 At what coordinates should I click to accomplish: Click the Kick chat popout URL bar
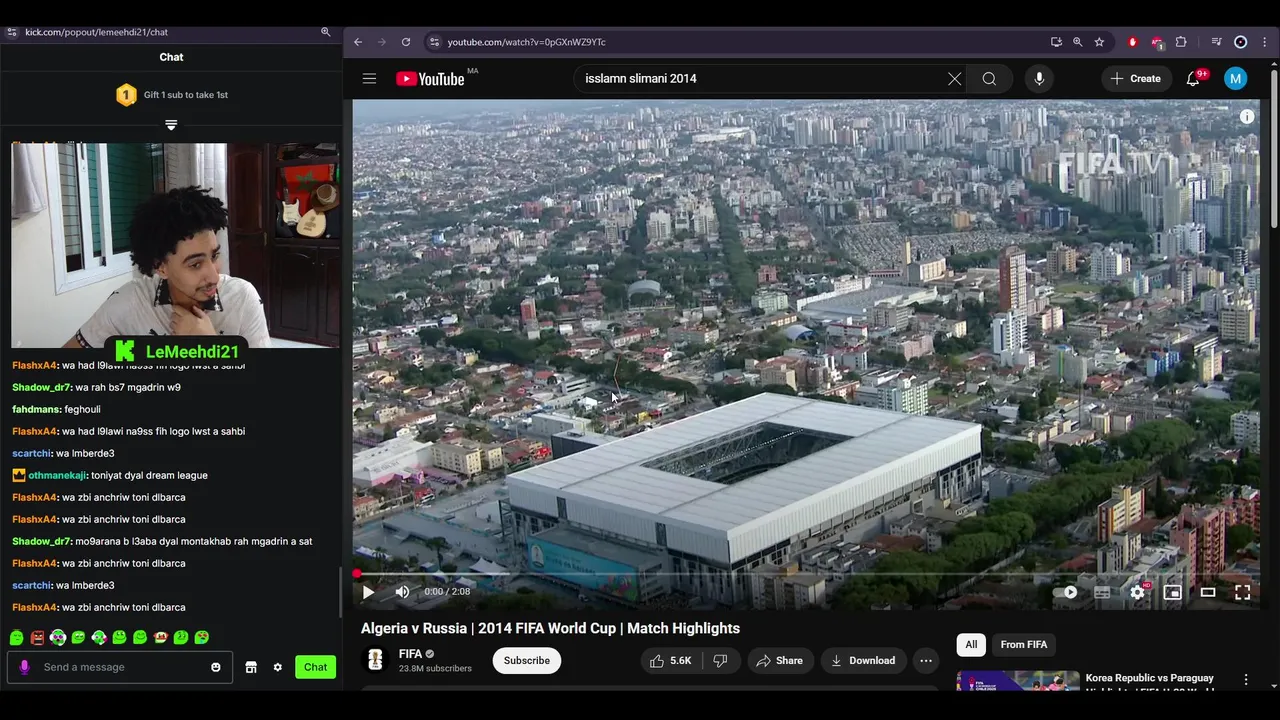click(165, 32)
